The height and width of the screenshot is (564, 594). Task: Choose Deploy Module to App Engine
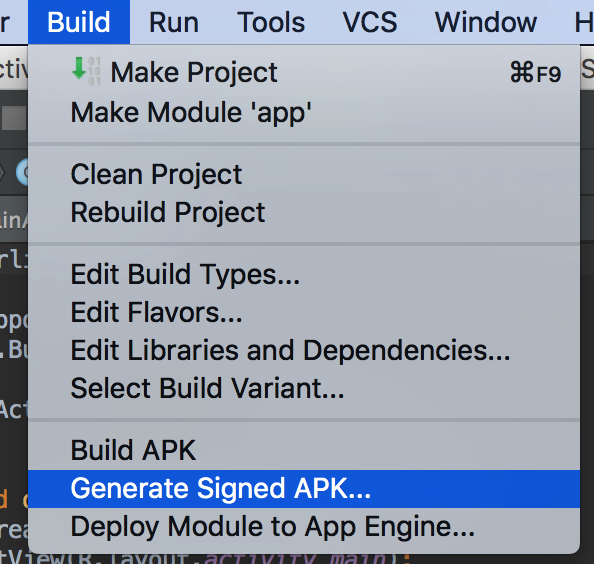[x=304, y=527]
